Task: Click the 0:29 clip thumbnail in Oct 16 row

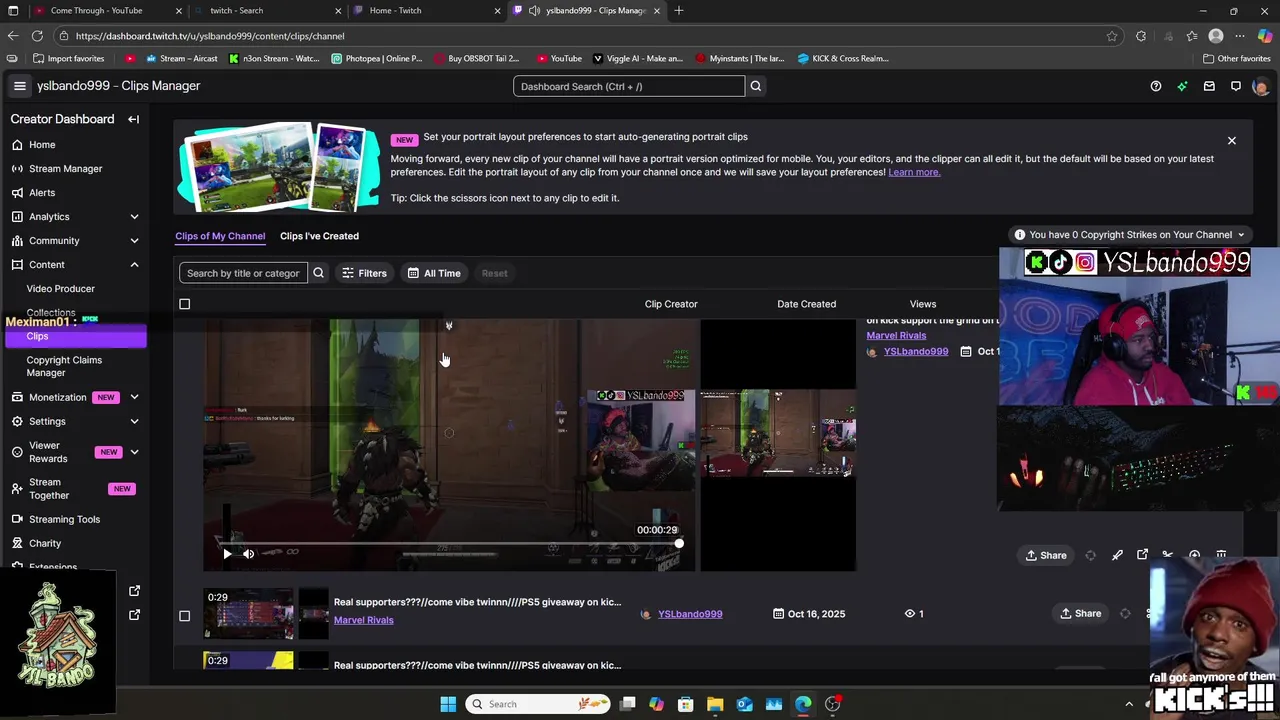Action: (249, 614)
